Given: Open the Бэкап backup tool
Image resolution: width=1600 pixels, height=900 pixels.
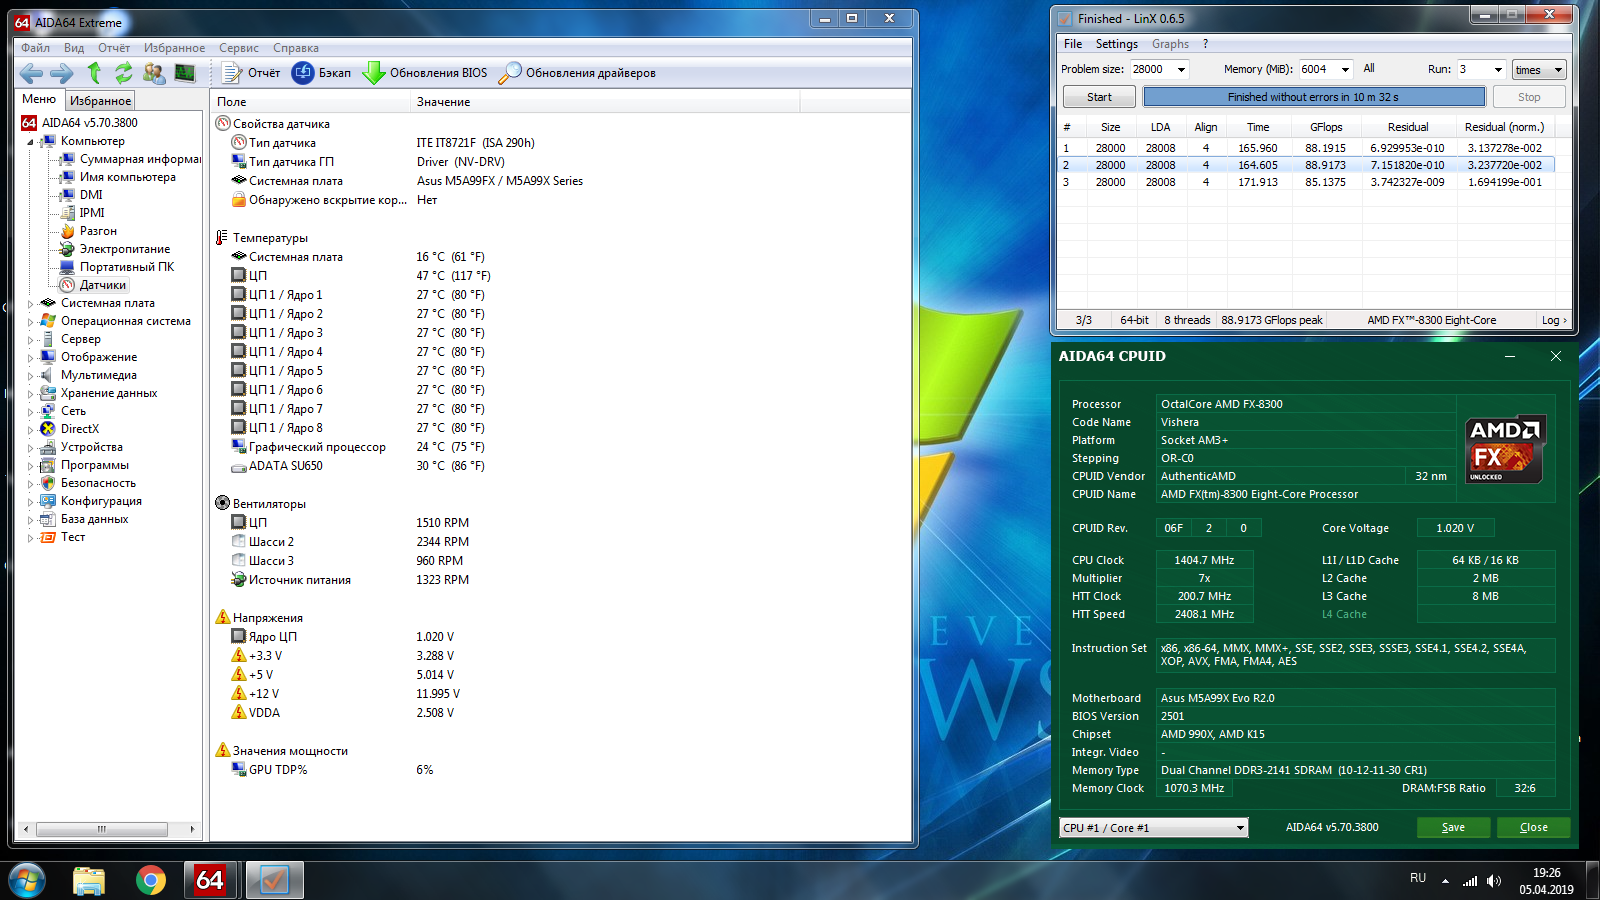Looking at the screenshot, I should (321, 73).
